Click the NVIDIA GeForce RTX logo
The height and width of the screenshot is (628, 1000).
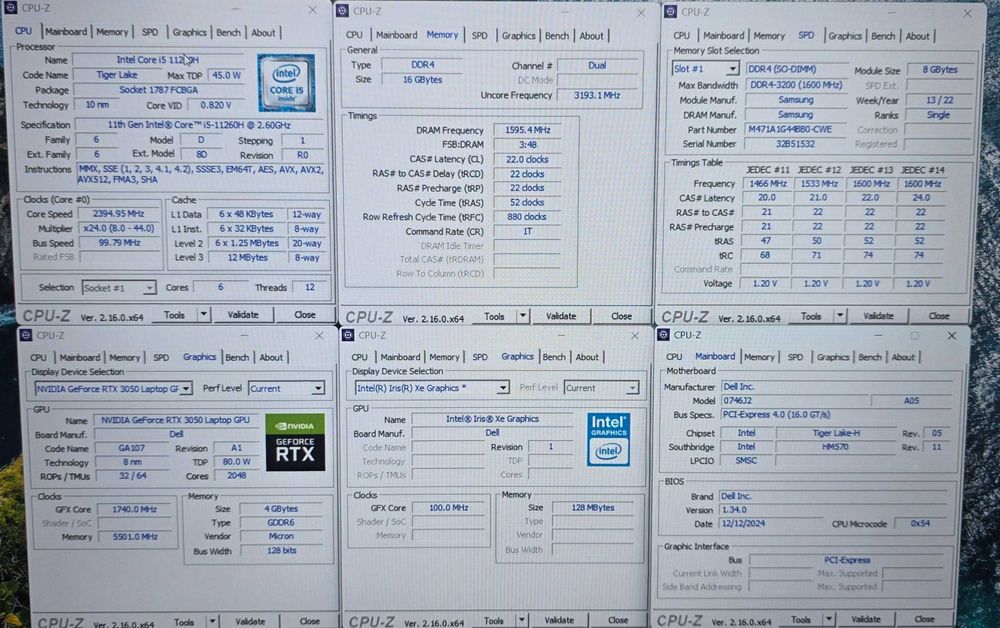(x=295, y=442)
